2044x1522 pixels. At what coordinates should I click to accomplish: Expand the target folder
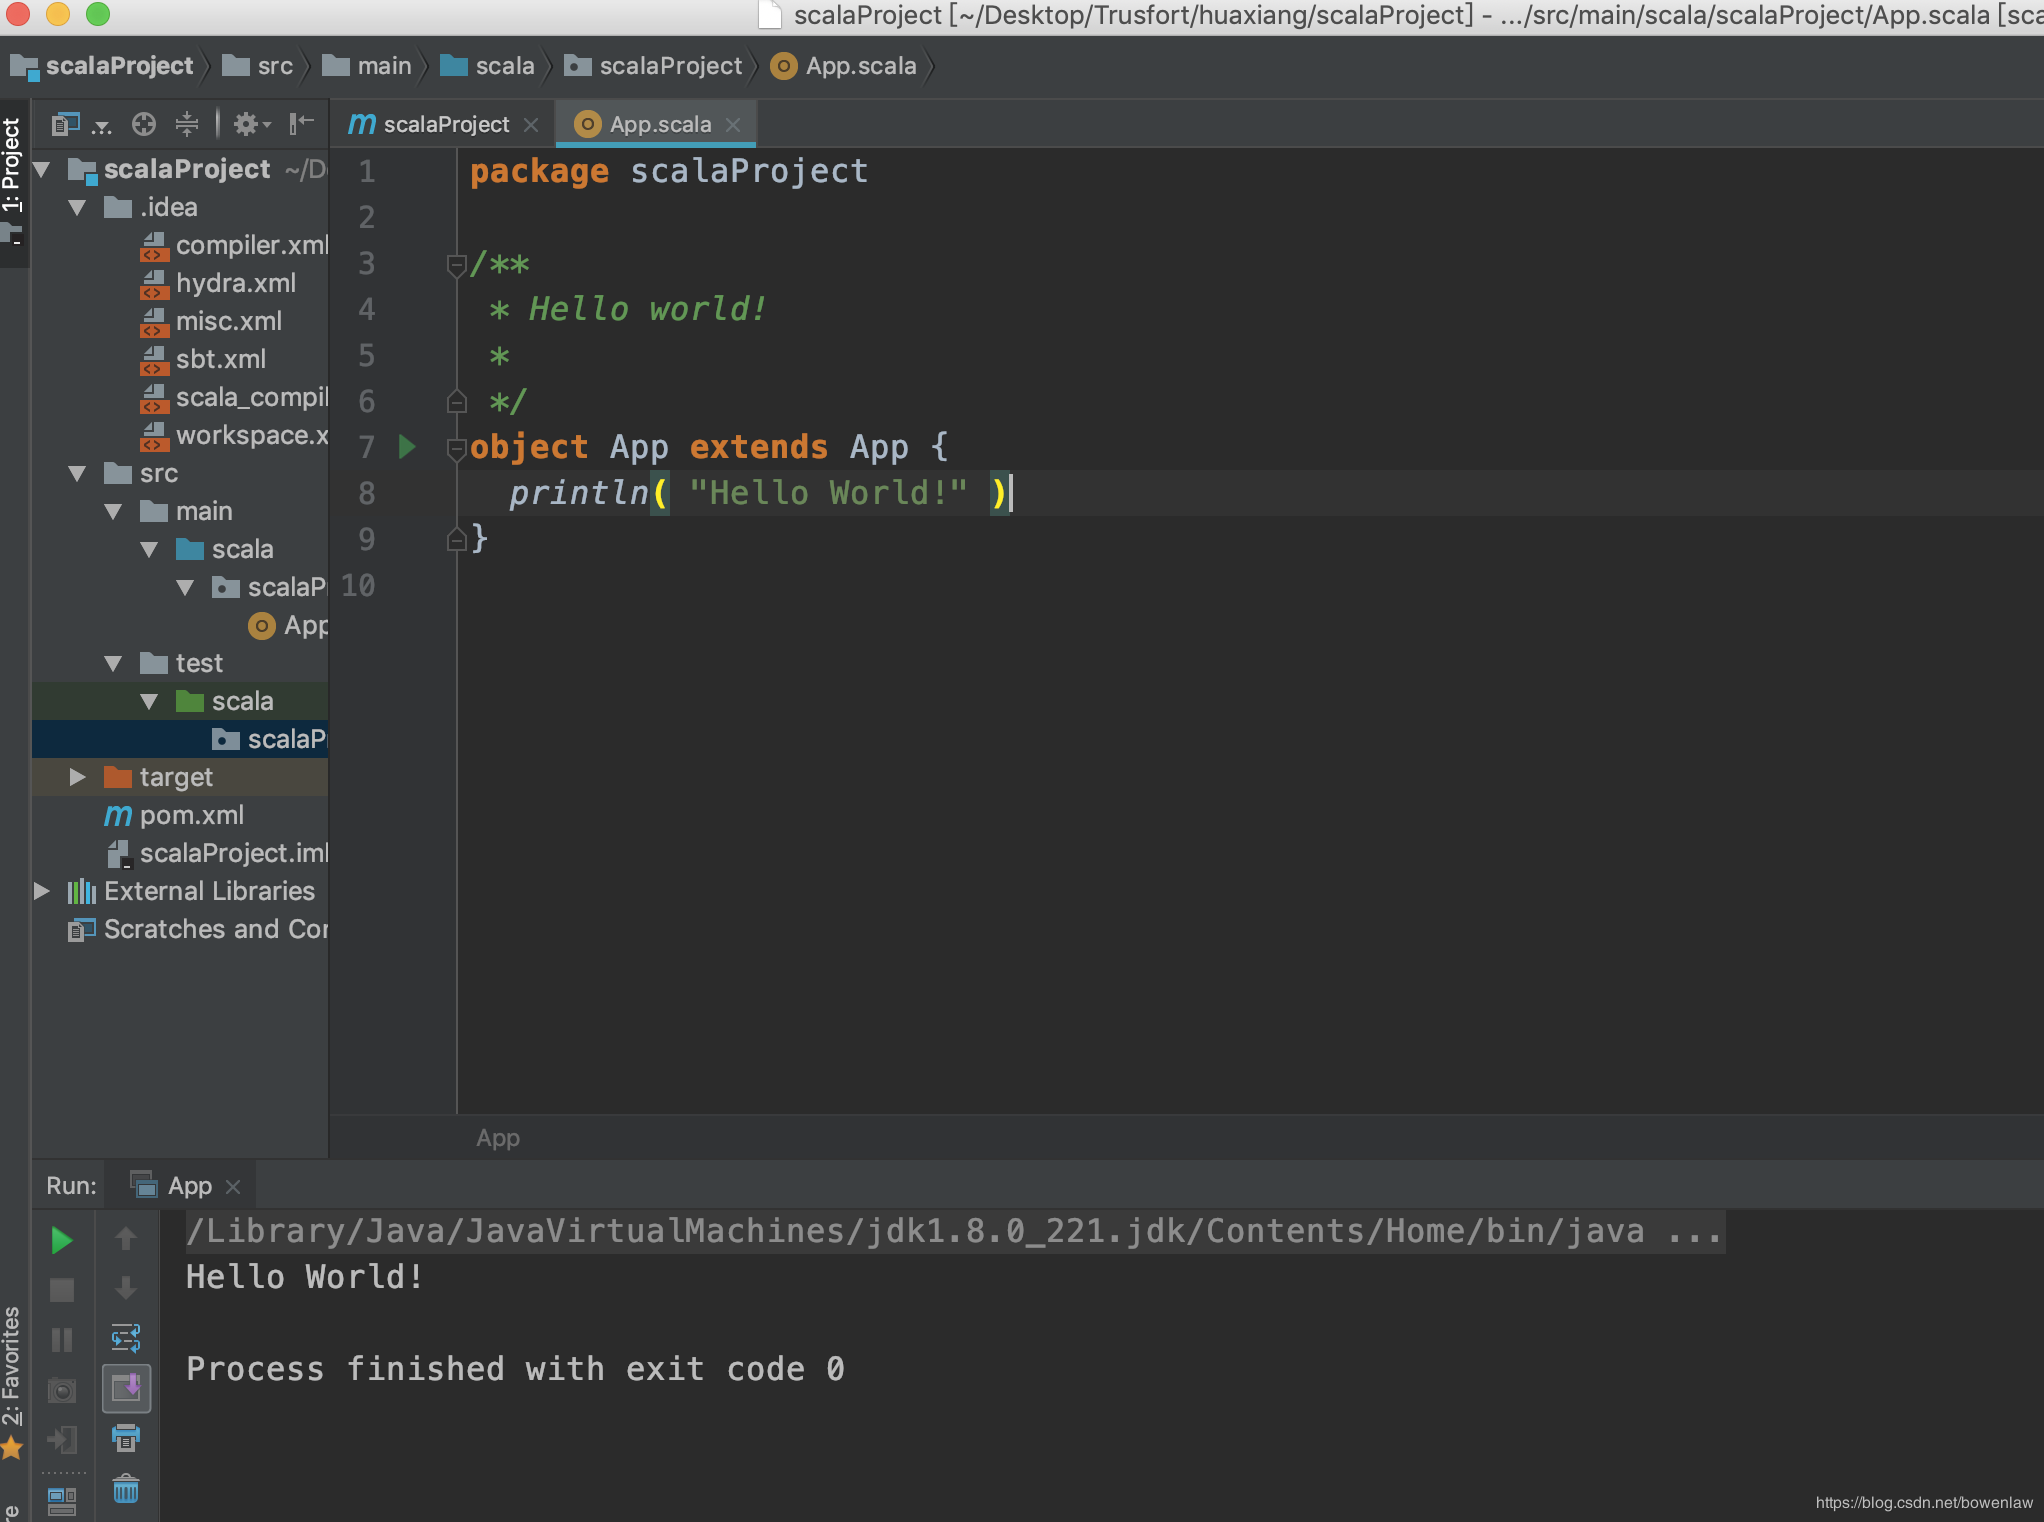point(77,778)
